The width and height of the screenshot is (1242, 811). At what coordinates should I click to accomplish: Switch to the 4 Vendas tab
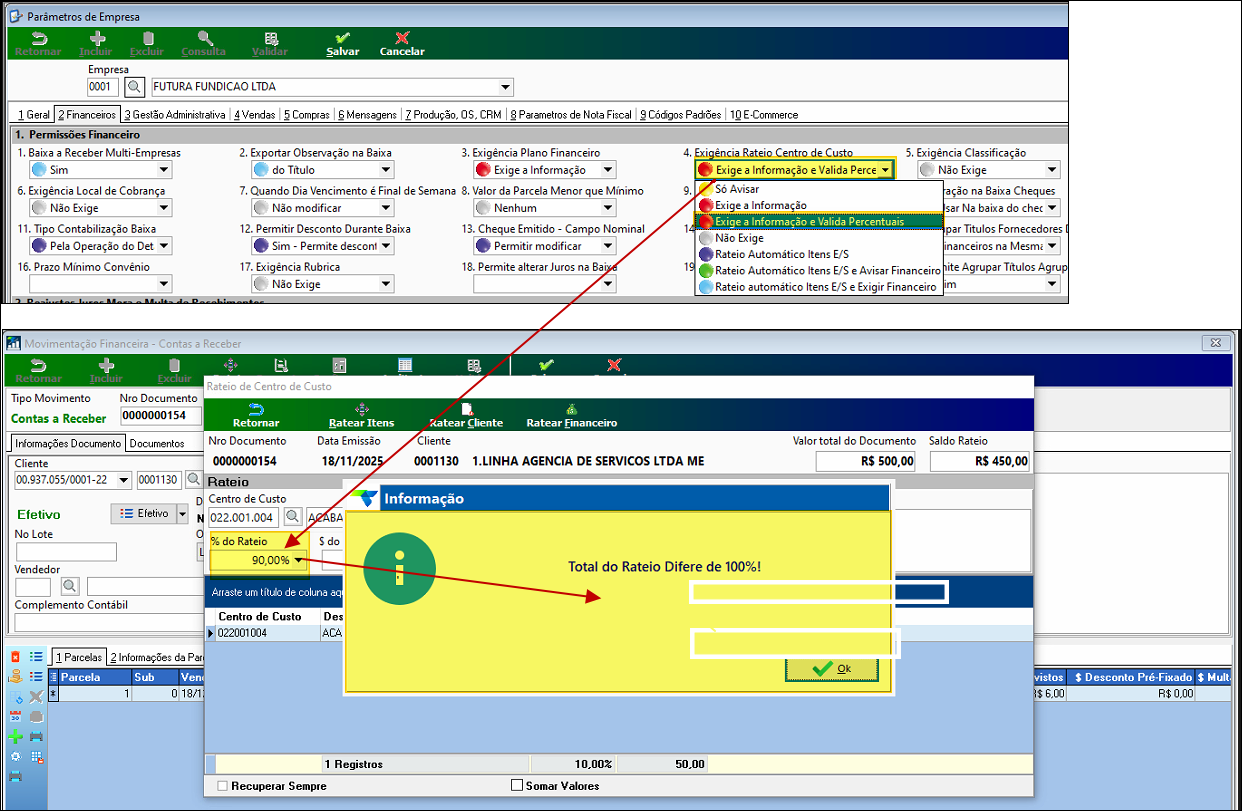(254, 115)
